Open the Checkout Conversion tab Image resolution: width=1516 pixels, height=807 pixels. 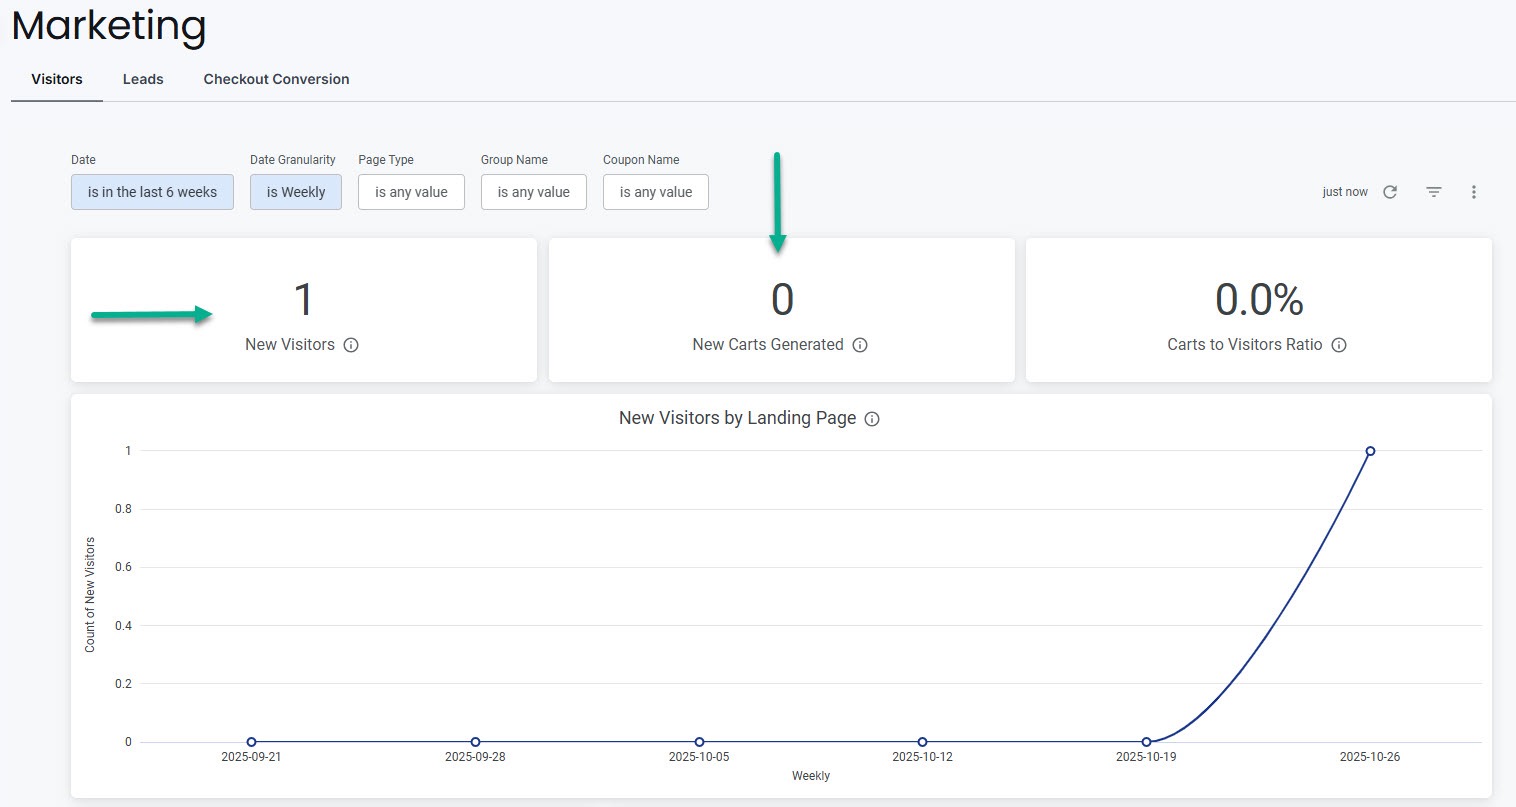(x=277, y=79)
